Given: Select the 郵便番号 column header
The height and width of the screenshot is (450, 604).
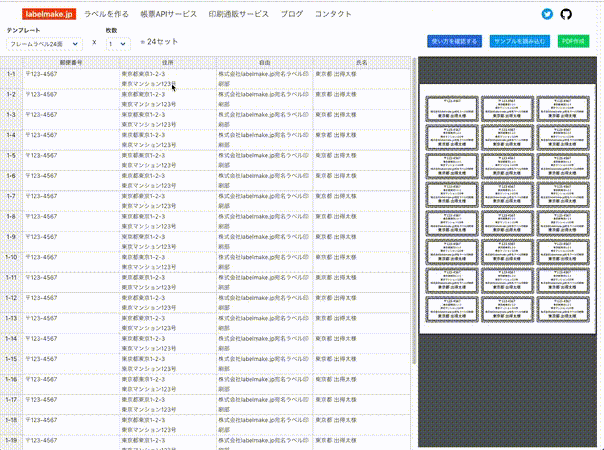Looking at the screenshot, I should [71, 62].
